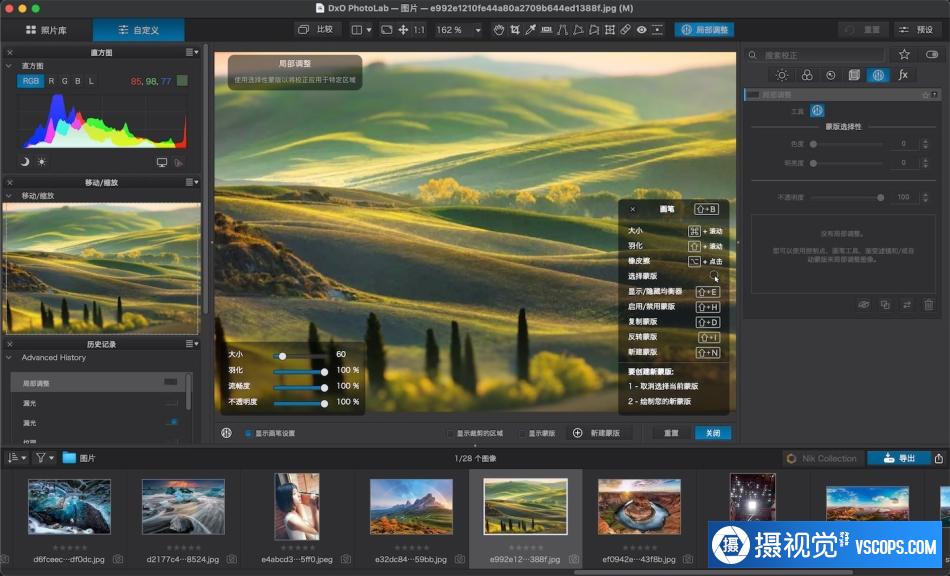This screenshot has height=576, width=950.
Task: Collapse the 移动/缩放 section chevron
Action: tap(9, 196)
